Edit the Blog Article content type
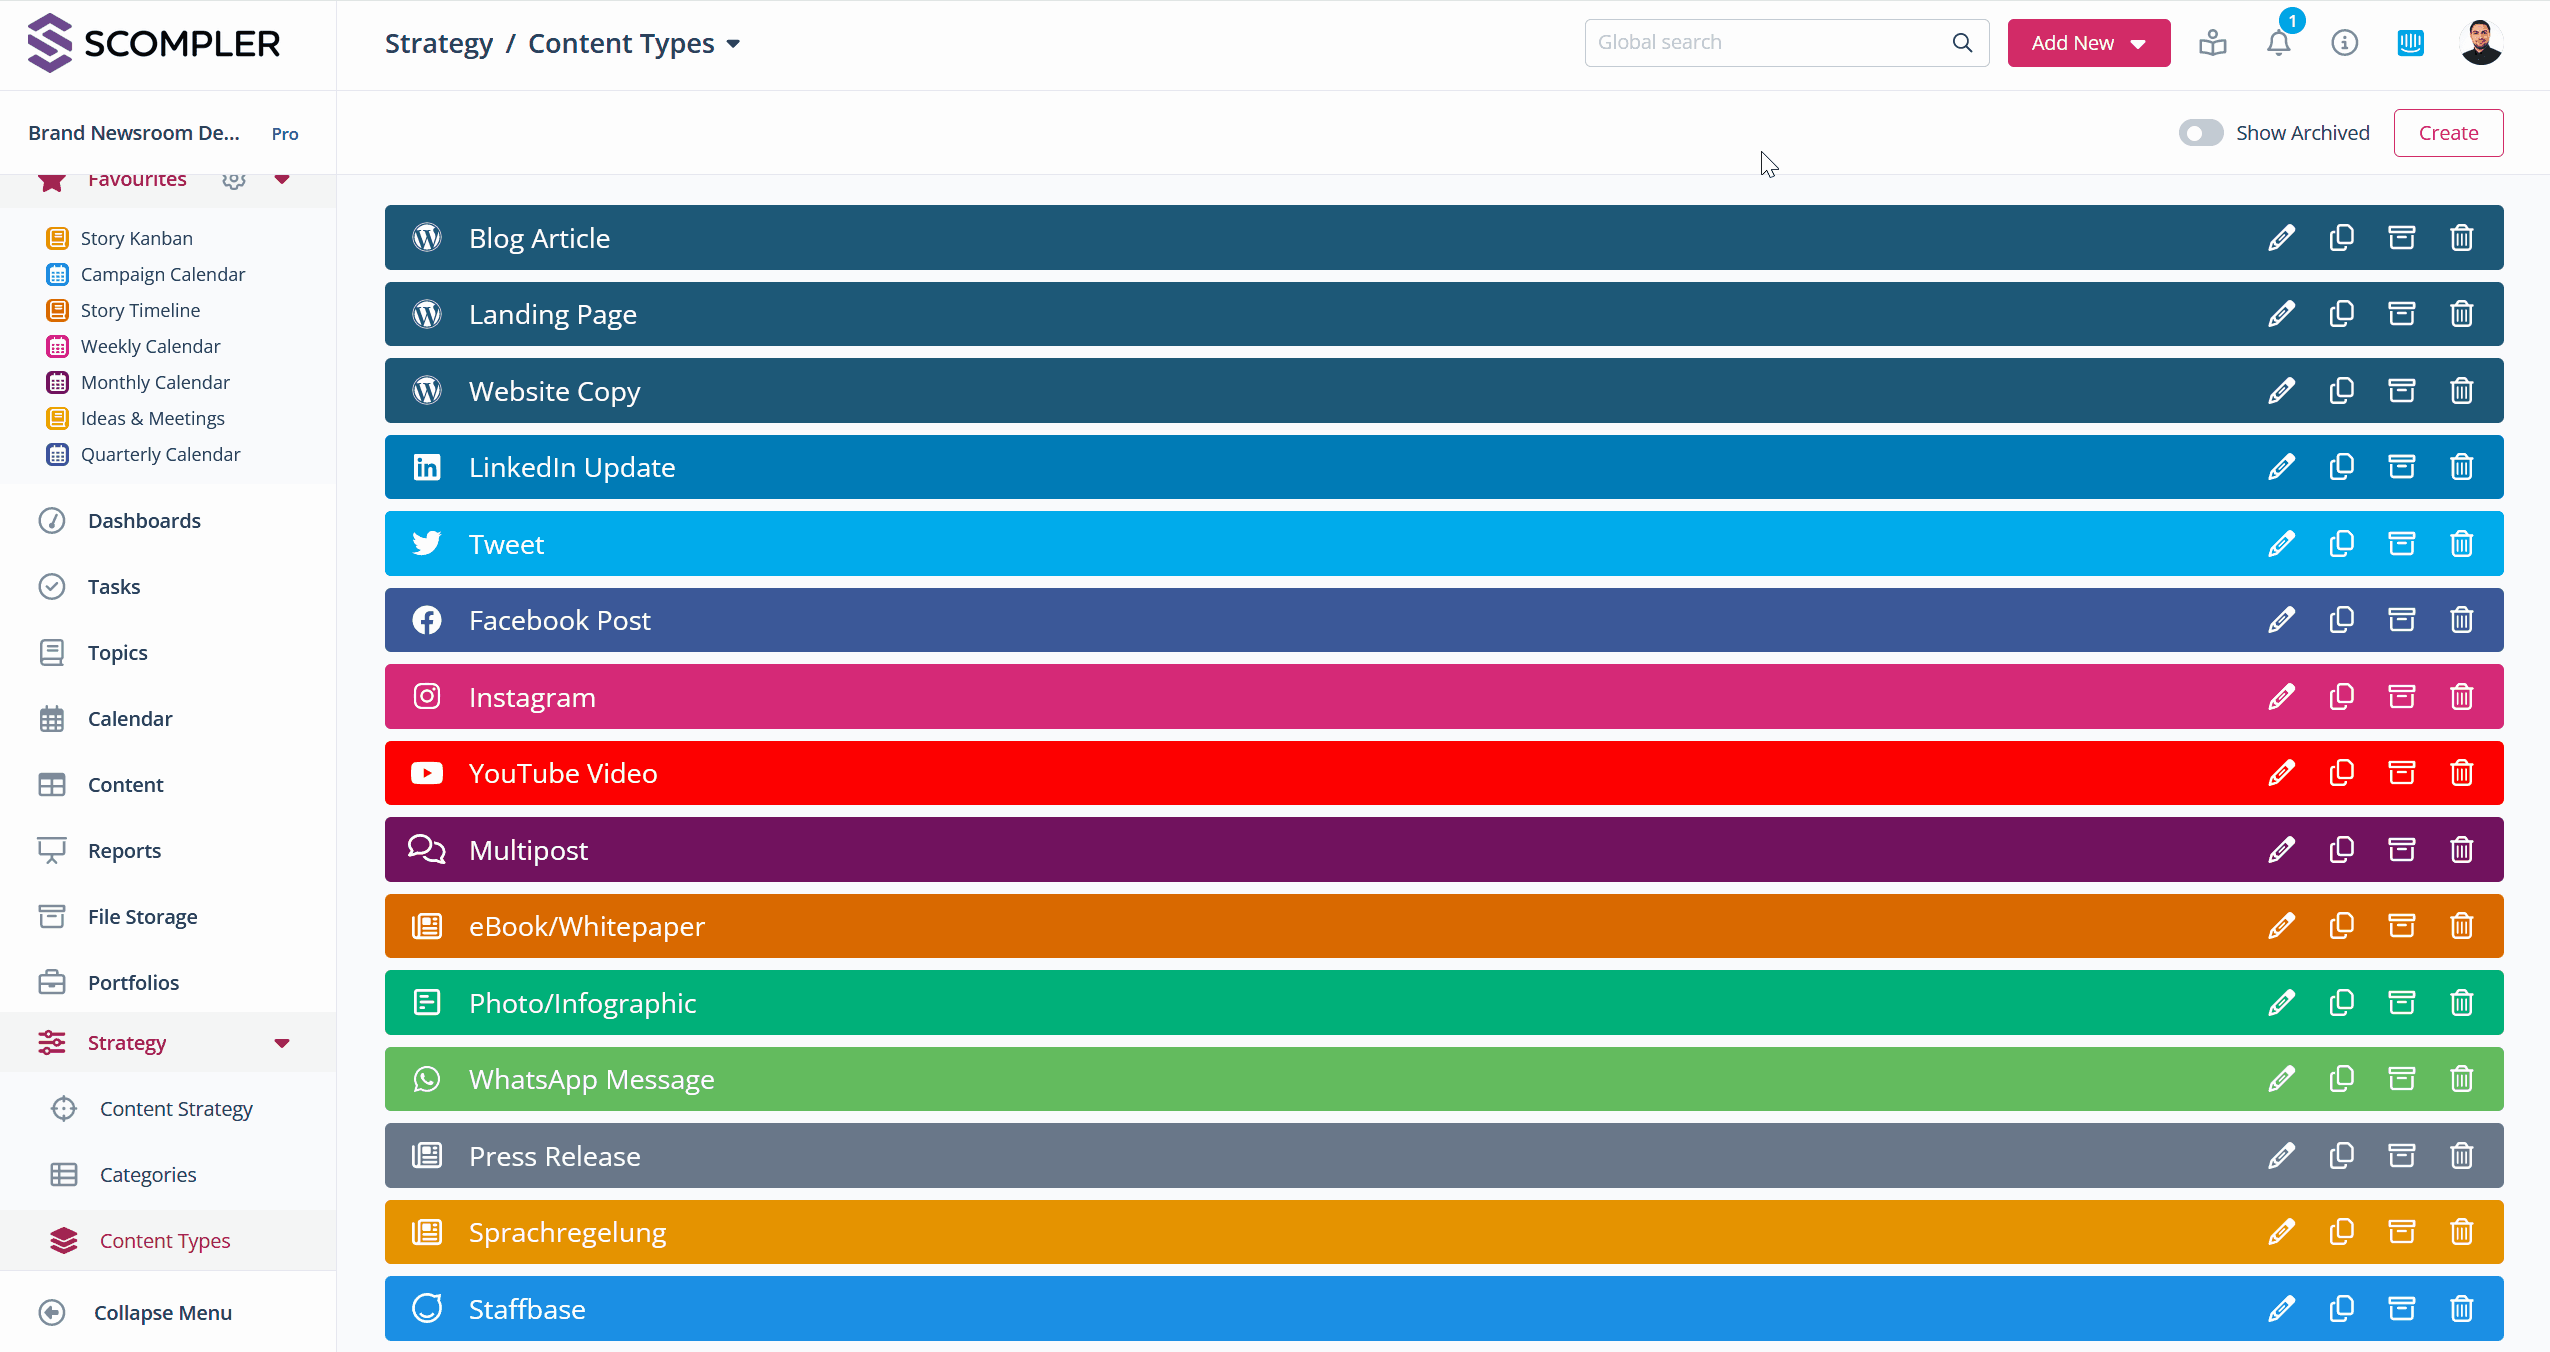This screenshot has width=2550, height=1352. click(2281, 238)
